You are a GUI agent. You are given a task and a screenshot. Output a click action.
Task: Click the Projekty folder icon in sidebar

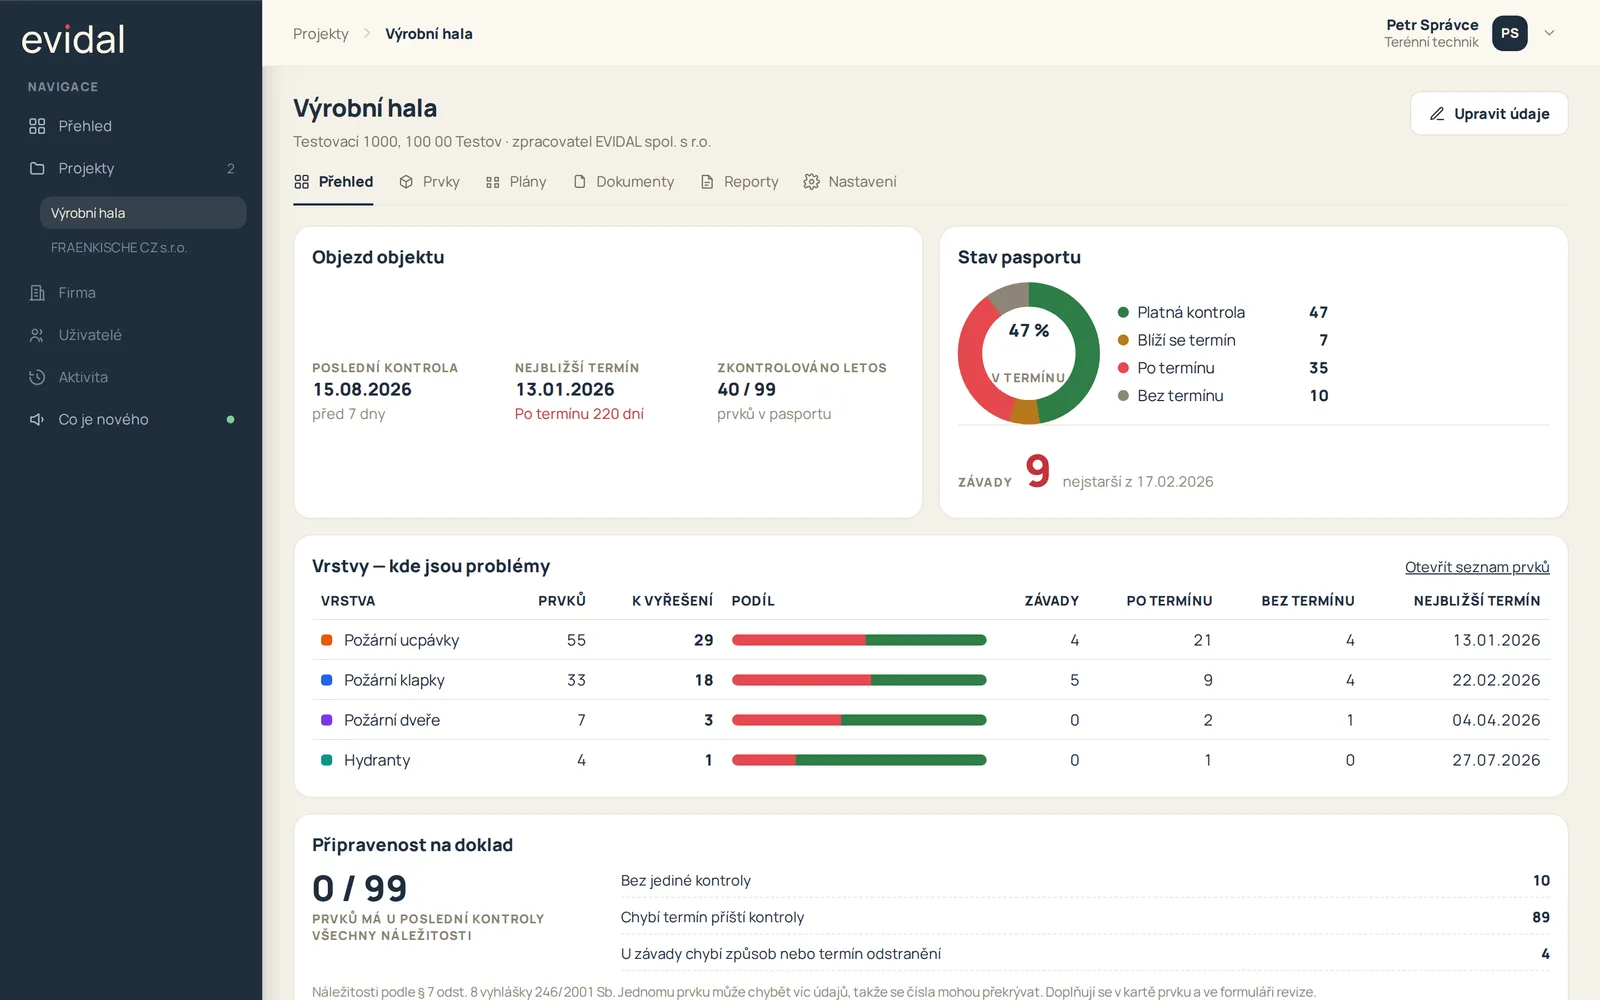tap(37, 168)
